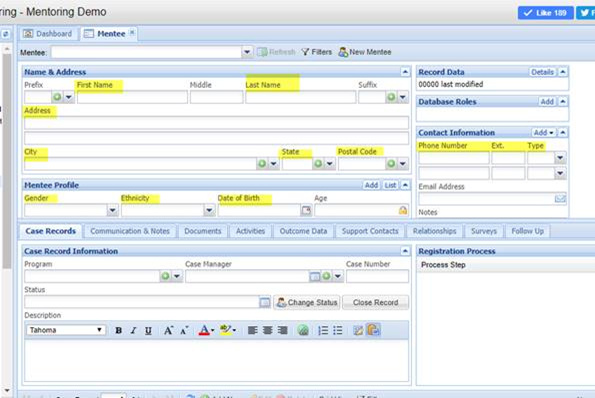The height and width of the screenshot is (398, 595).
Task: Click green add icon next to Program
Action: coord(165,276)
